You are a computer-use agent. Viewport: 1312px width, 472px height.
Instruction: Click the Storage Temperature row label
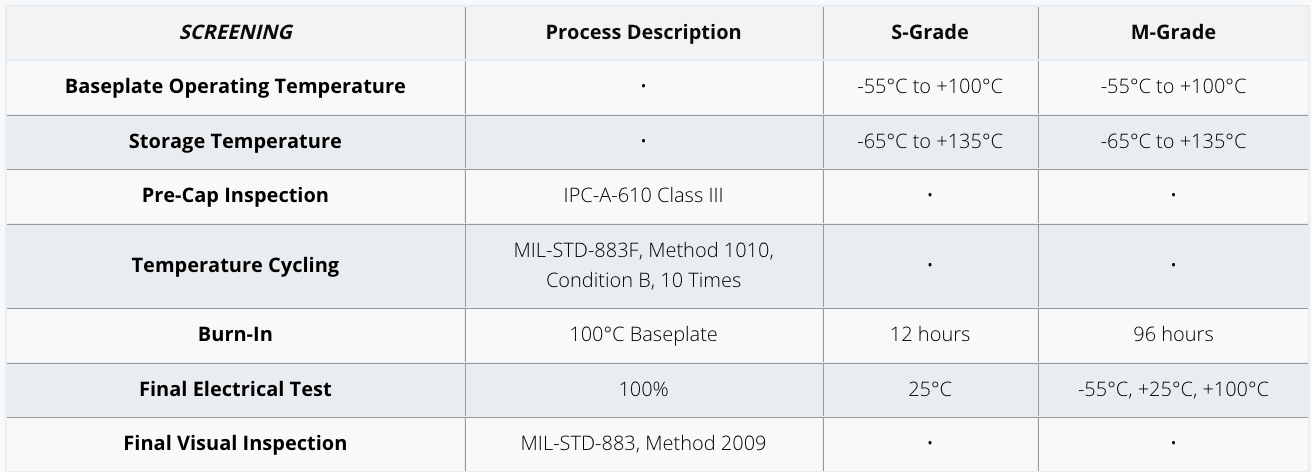tap(235, 141)
